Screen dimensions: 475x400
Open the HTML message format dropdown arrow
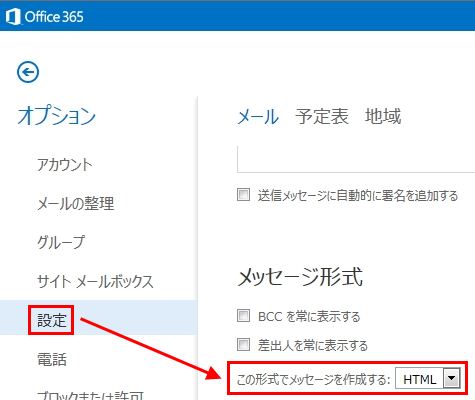(x=452, y=378)
